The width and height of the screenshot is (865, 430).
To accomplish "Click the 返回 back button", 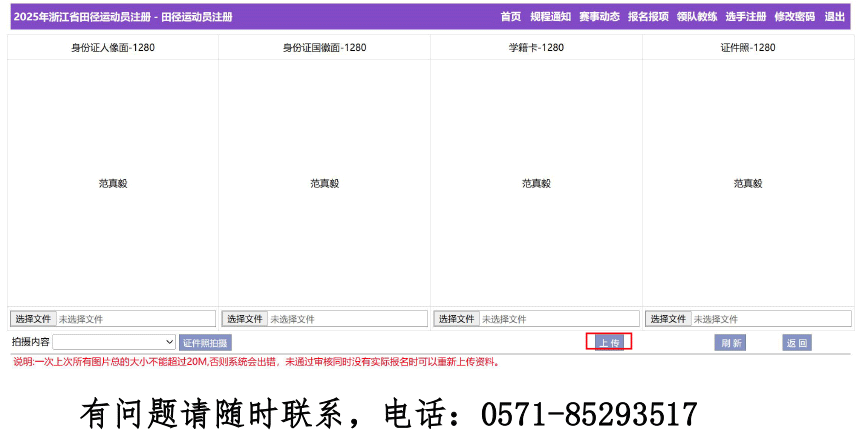I will tap(796, 343).
